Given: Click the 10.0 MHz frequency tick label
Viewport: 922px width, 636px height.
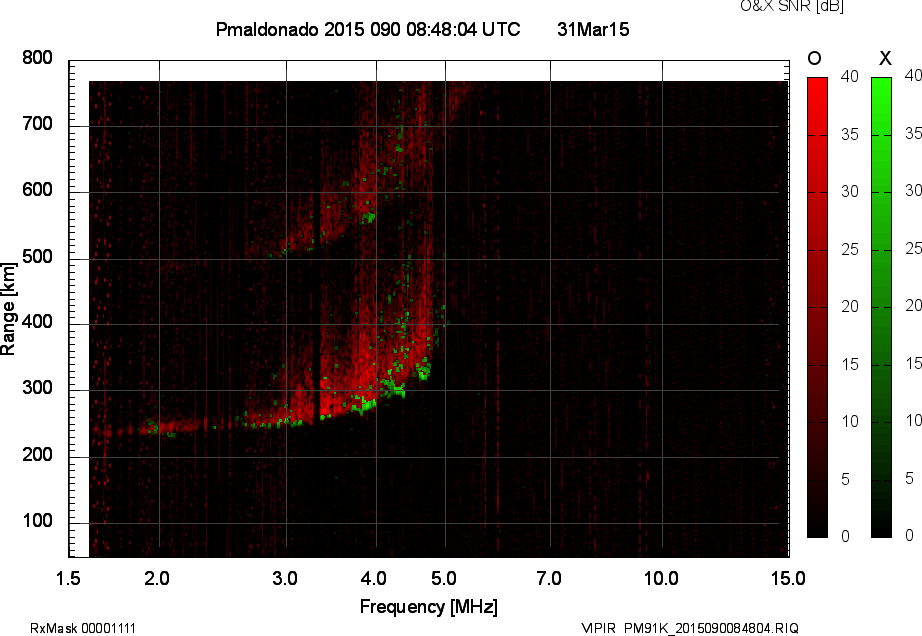Looking at the screenshot, I should click(661, 578).
